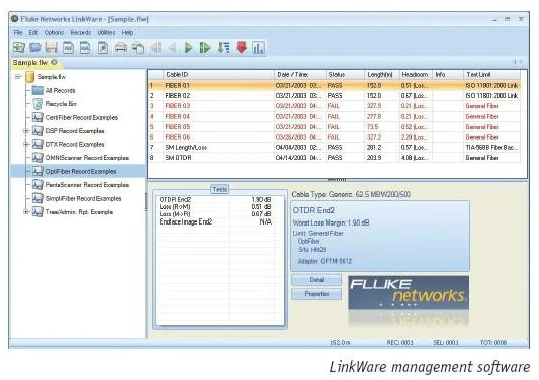This screenshot has width=539, height=380.
Task: Select the All Records tree item
Action: [x=60, y=90]
